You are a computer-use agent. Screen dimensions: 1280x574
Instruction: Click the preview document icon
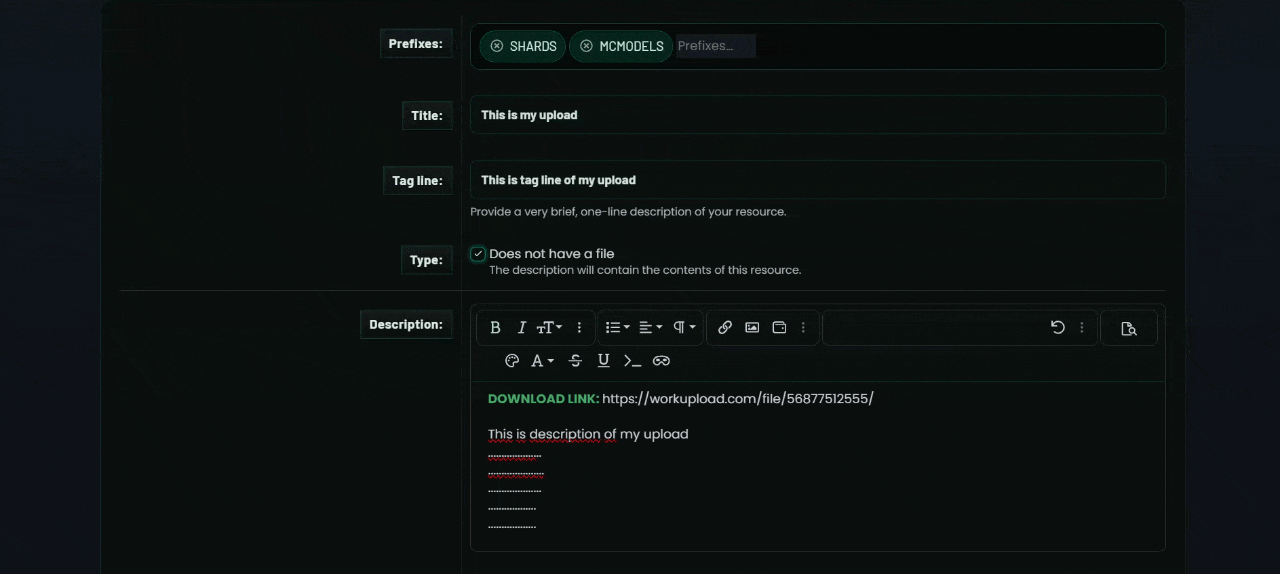pos(1129,328)
